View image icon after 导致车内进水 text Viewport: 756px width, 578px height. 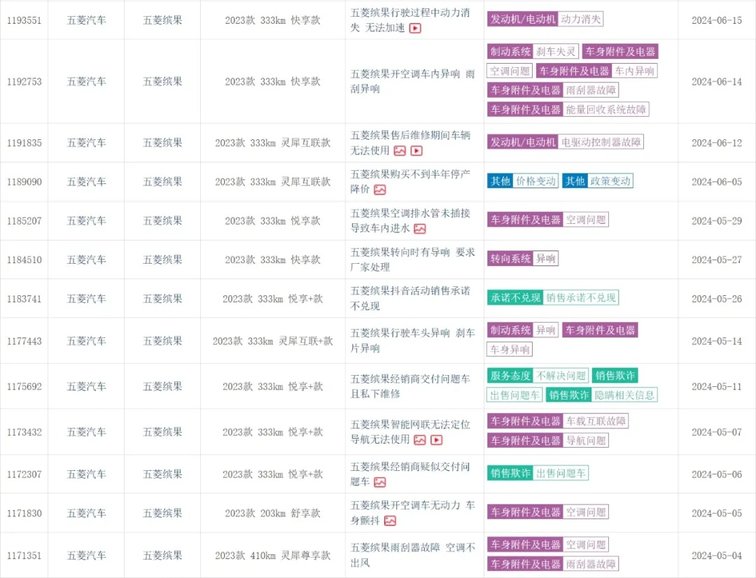tap(420, 228)
